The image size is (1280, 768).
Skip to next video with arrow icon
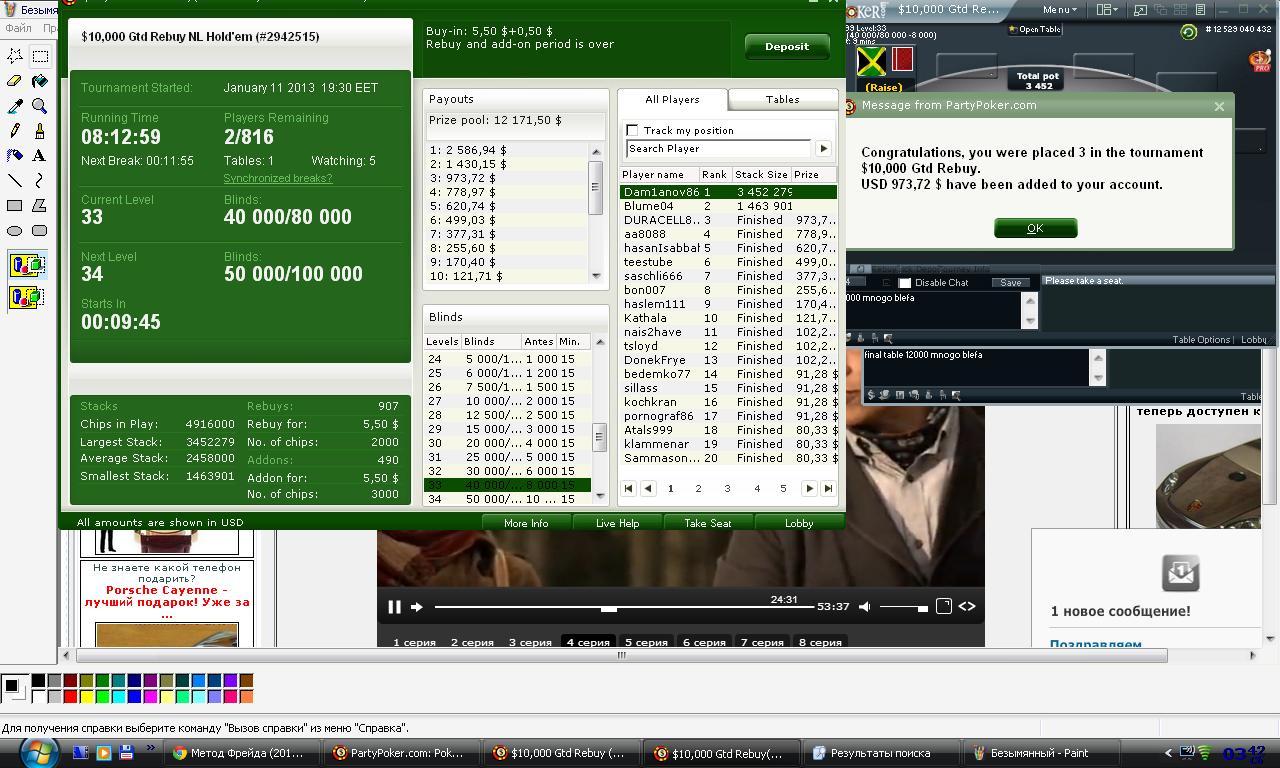coord(417,606)
